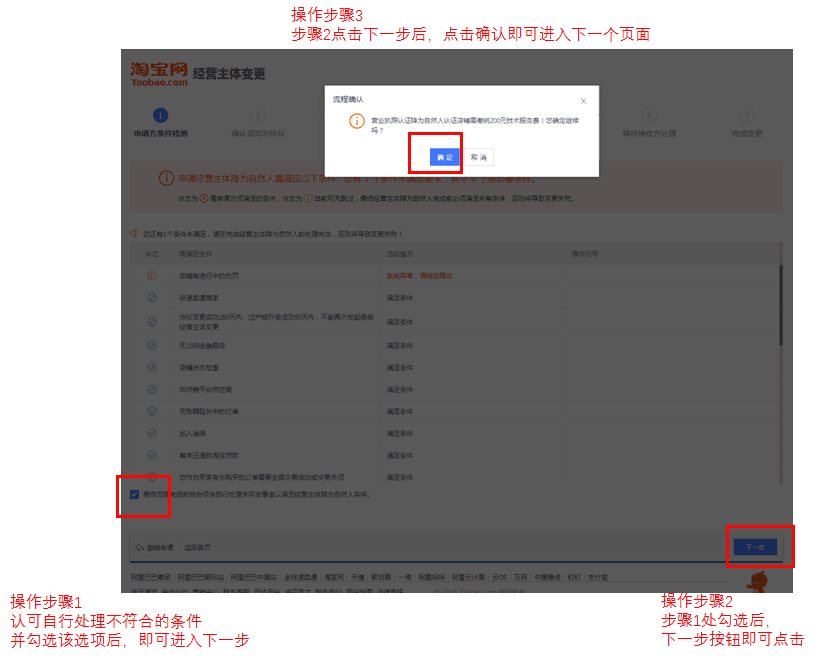Image resolution: width=839 pixels, height=659 pixels.
Task: Click the 无1688金融服务 condition text
Action: (x=202, y=346)
